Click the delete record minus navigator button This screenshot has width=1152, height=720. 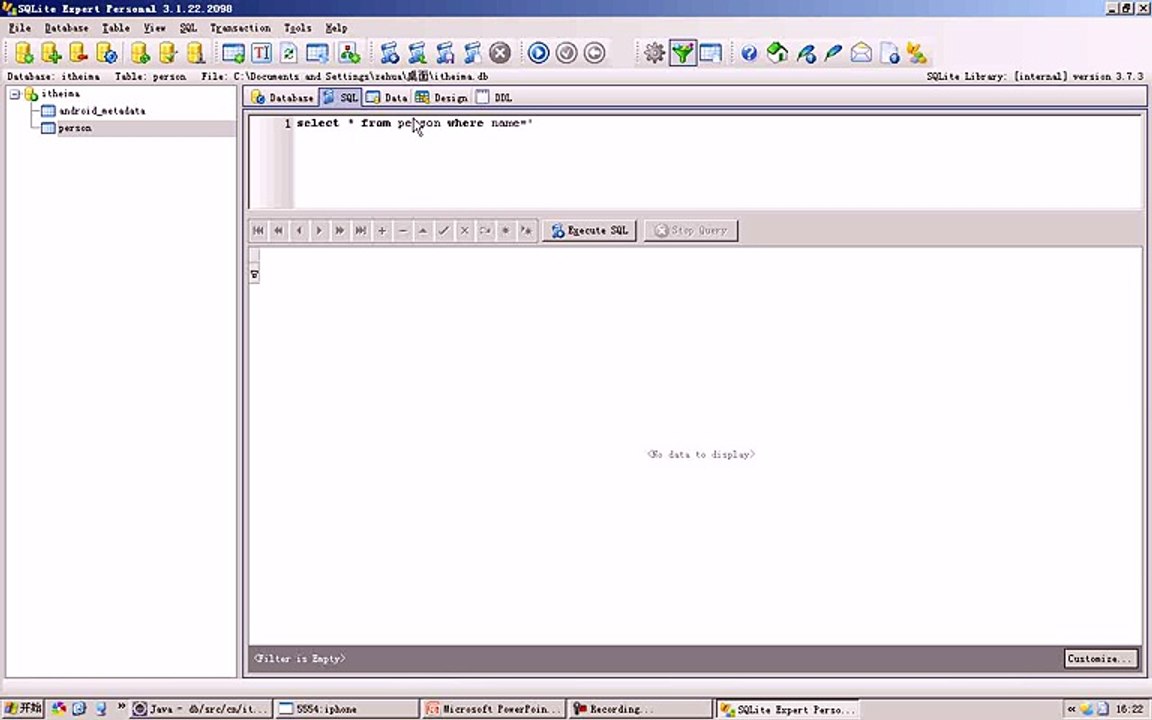(403, 230)
